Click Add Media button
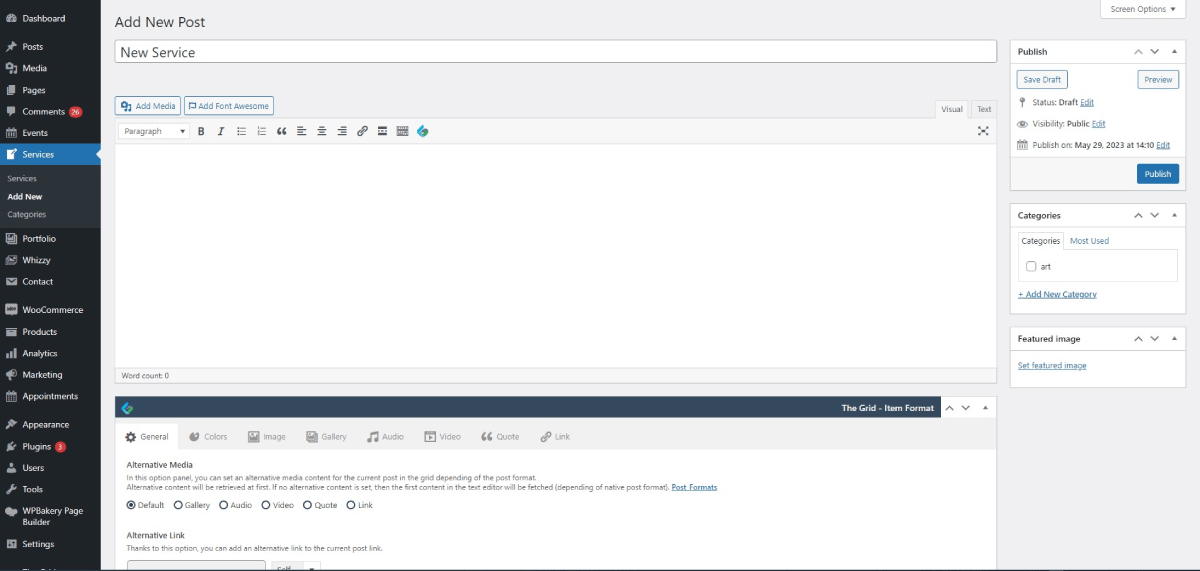 [148, 106]
